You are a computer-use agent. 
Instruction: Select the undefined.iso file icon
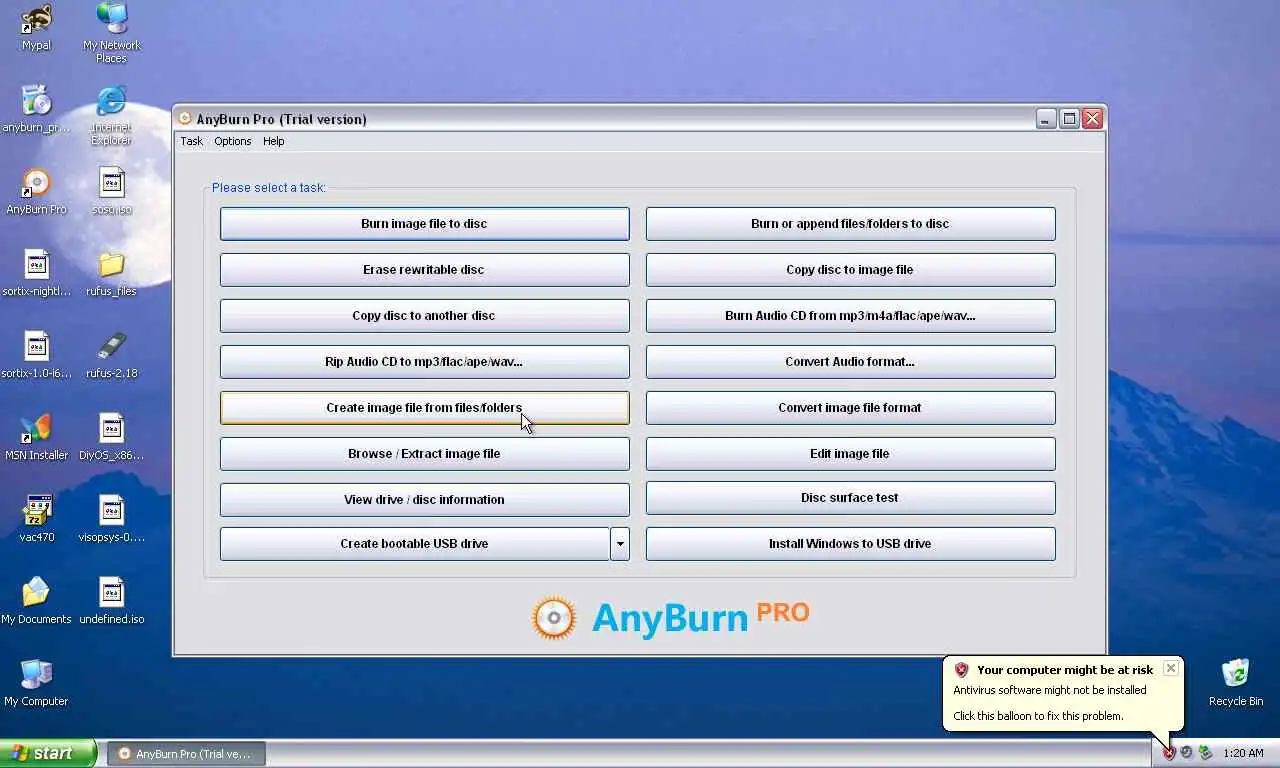point(111,601)
